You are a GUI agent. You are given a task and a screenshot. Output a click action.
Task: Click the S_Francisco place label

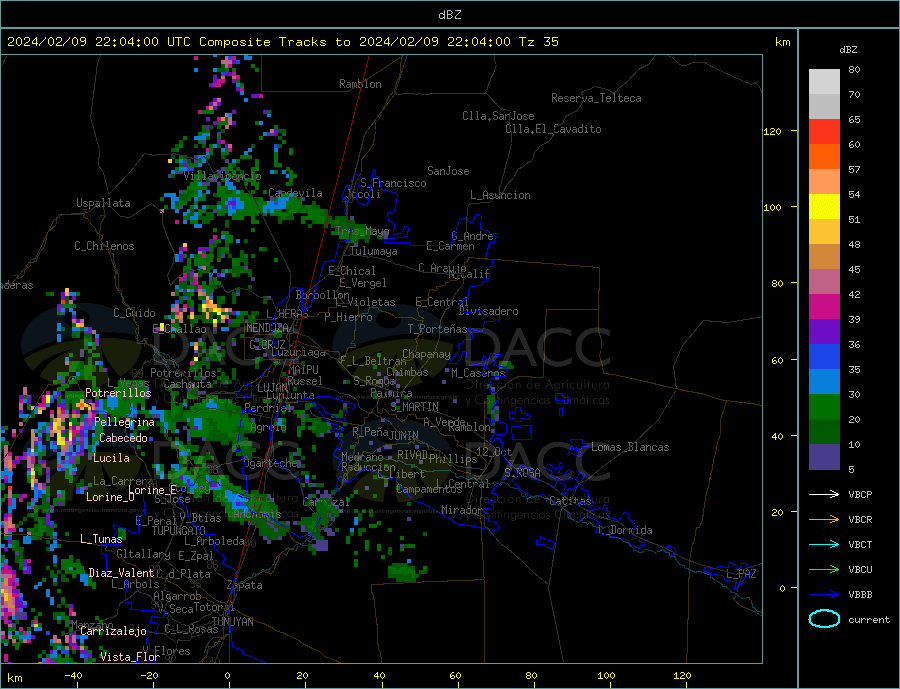[x=393, y=183]
